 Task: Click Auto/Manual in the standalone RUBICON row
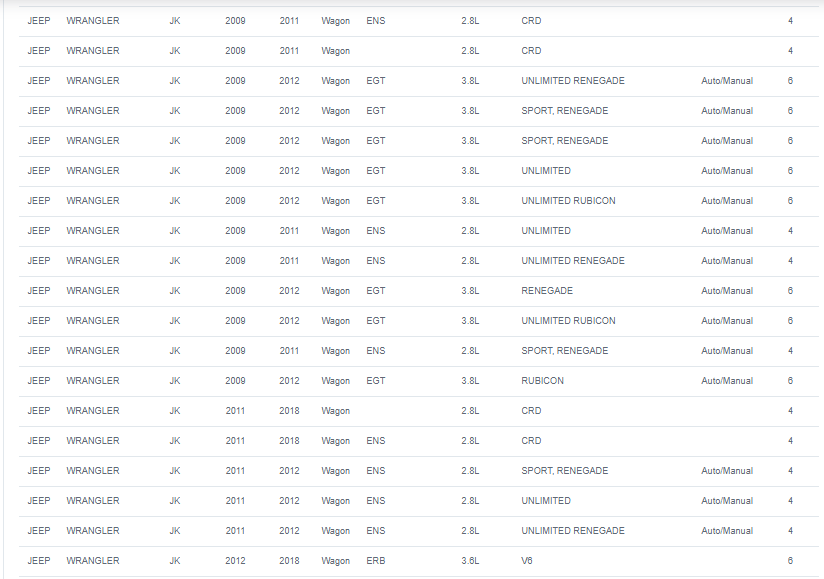[x=727, y=380]
